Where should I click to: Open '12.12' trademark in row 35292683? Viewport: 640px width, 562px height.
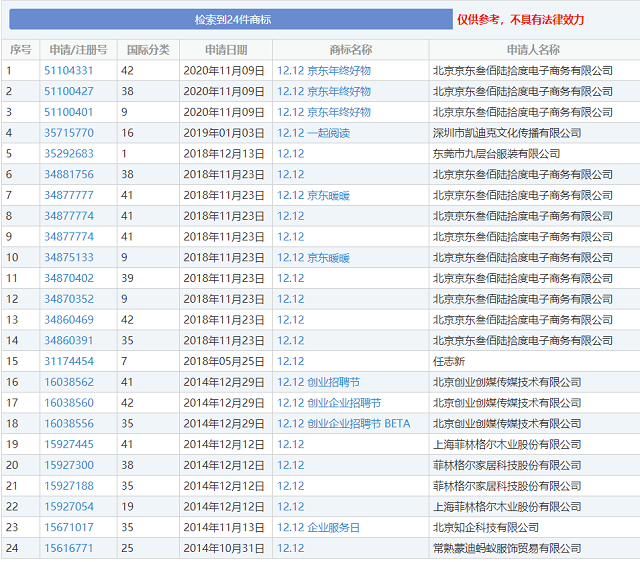point(291,154)
